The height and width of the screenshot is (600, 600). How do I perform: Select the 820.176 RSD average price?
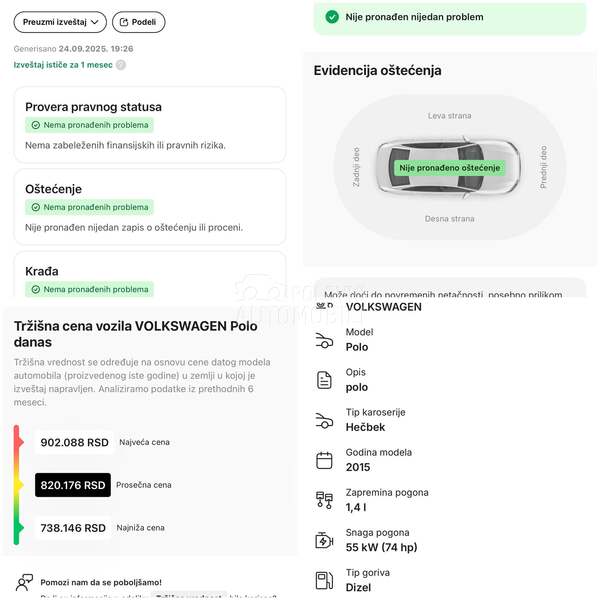tap(73, 485)
